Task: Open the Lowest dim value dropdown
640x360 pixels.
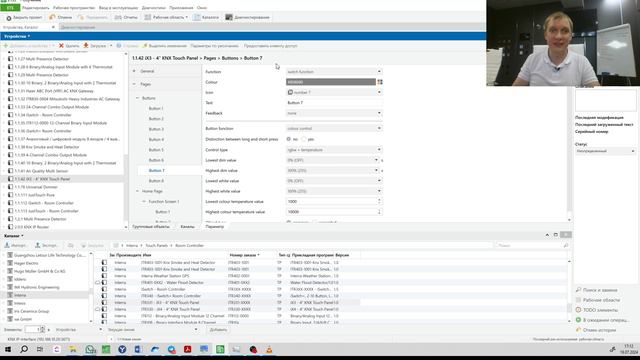Action: click(x=332, y=160)
